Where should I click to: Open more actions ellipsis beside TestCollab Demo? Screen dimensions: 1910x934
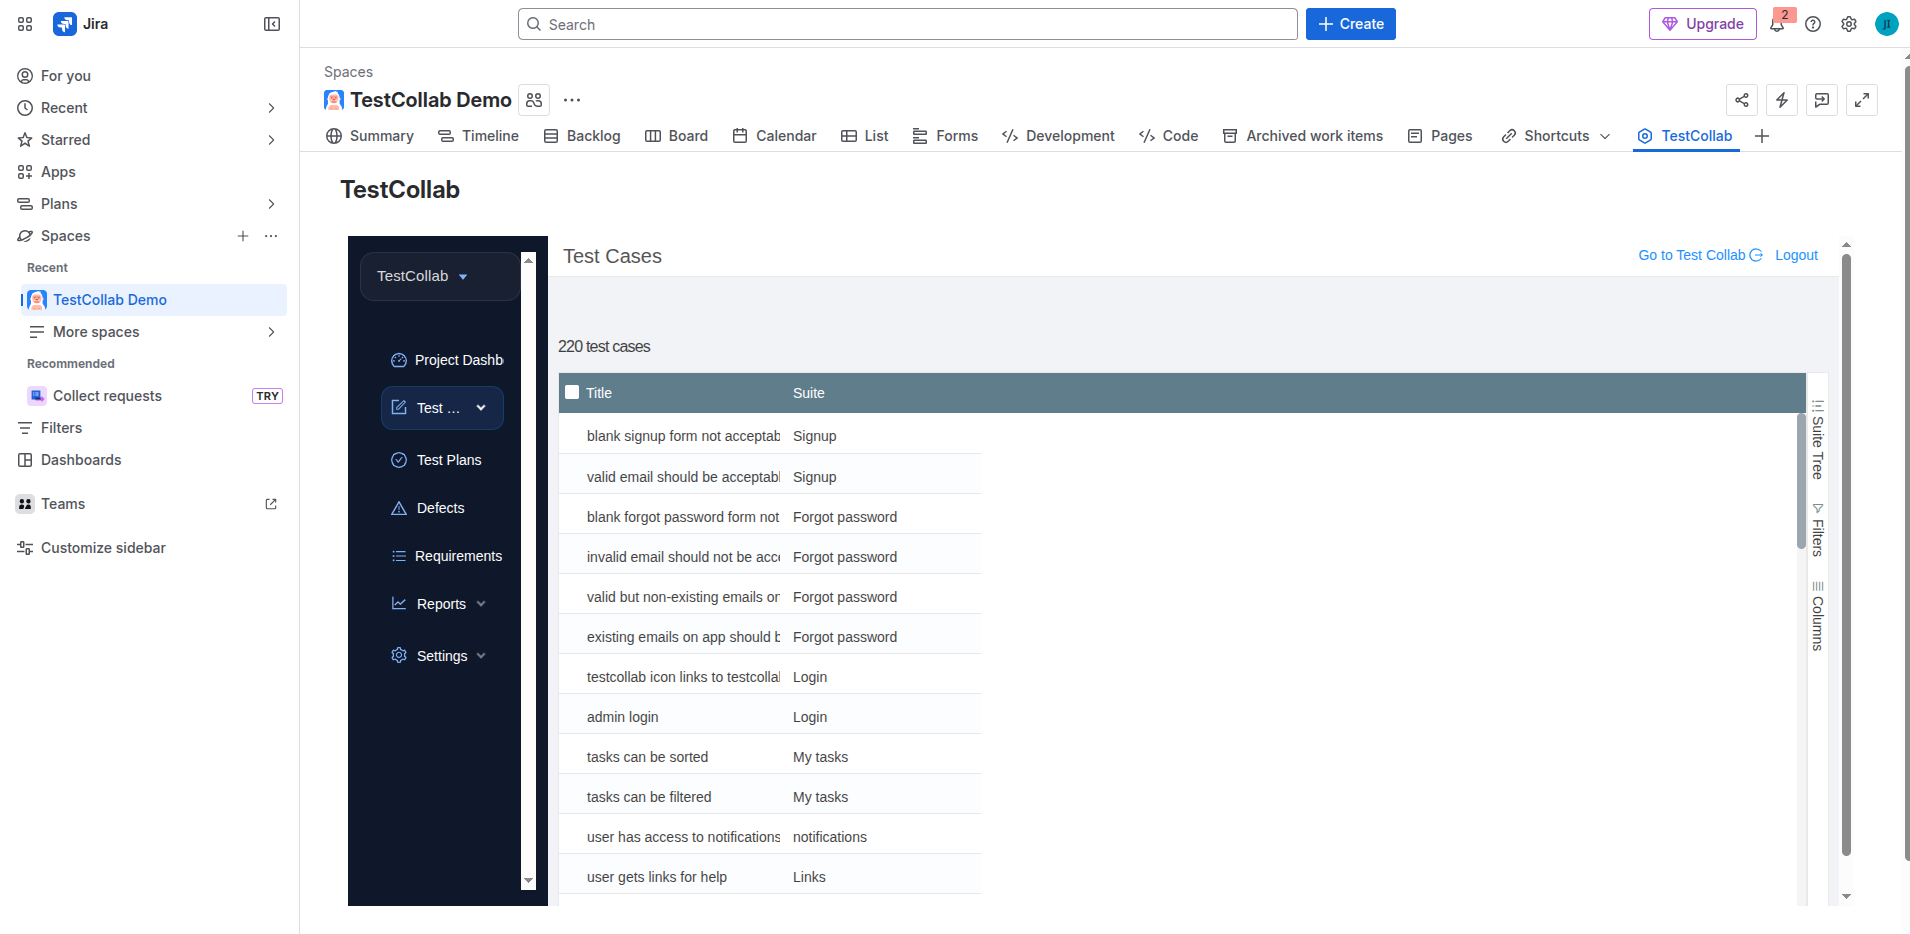(x=572, y=100)
